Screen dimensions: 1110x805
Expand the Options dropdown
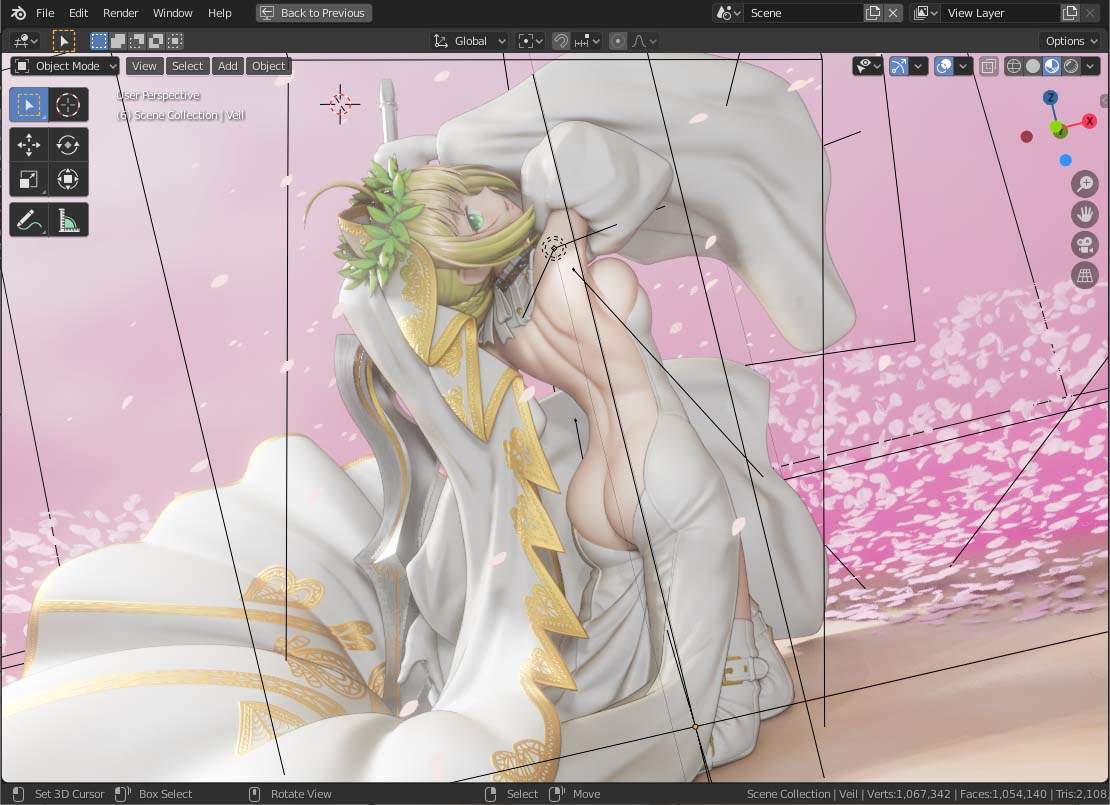pos(1070,41)
